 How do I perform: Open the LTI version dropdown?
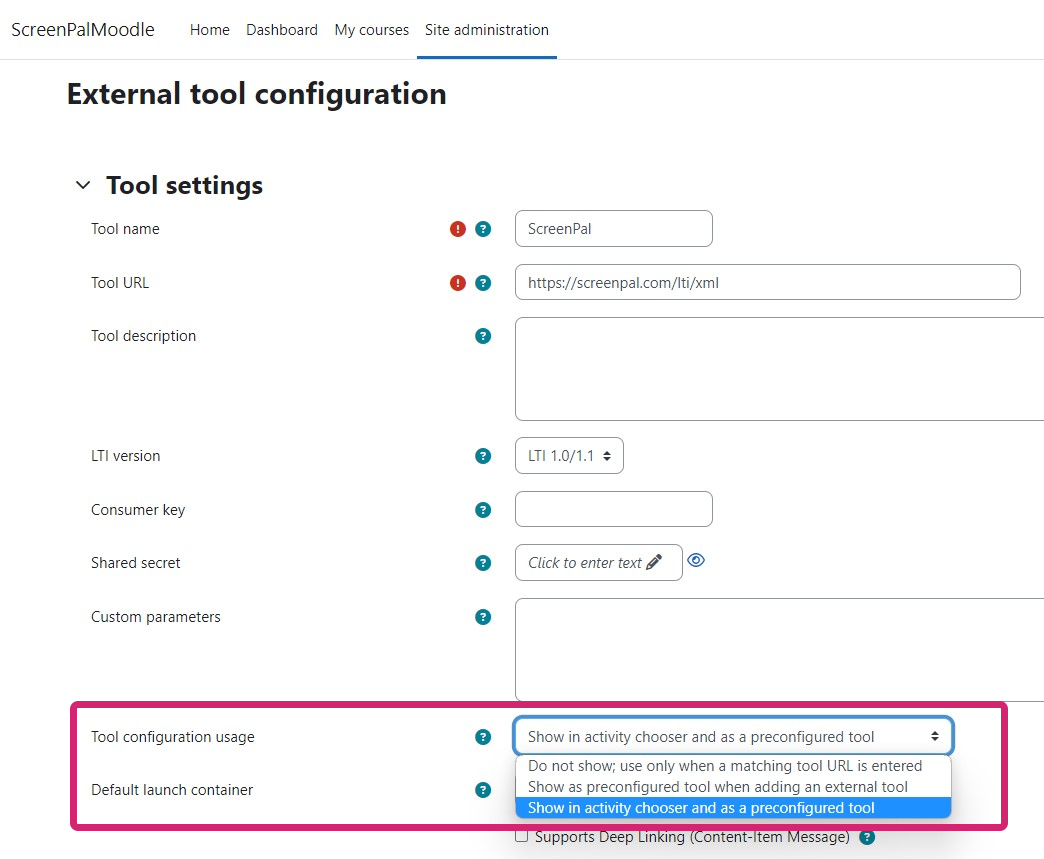(x=569, y=455)
